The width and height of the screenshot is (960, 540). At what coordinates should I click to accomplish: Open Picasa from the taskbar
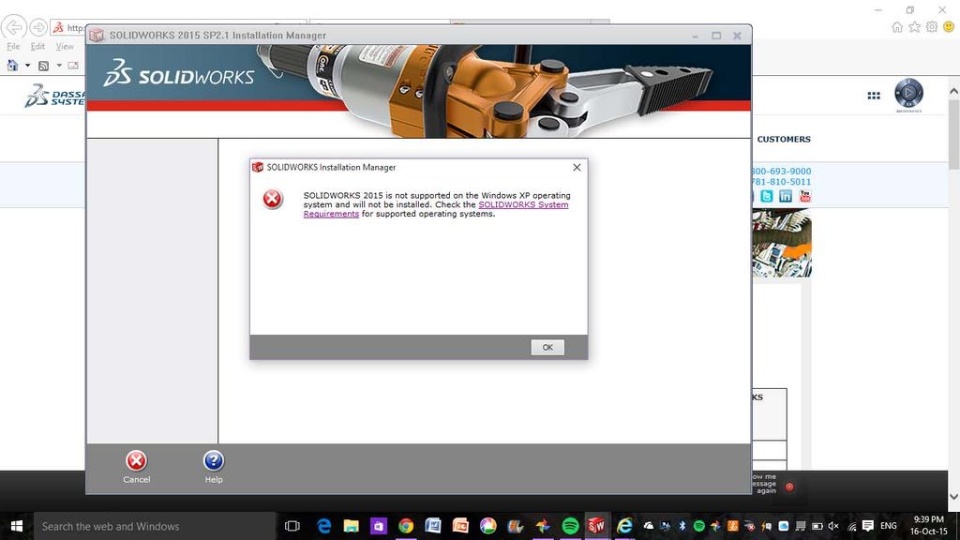[488, 526]
